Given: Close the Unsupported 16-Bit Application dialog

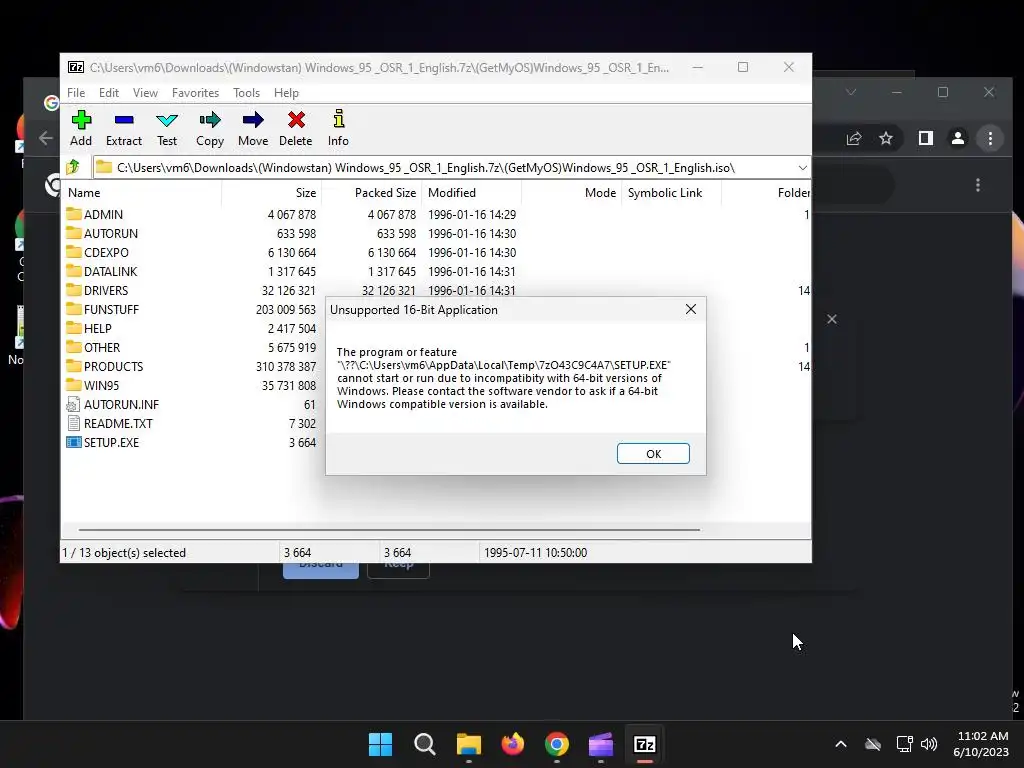Looking at the screenshot, I should (x=691, y=310).
